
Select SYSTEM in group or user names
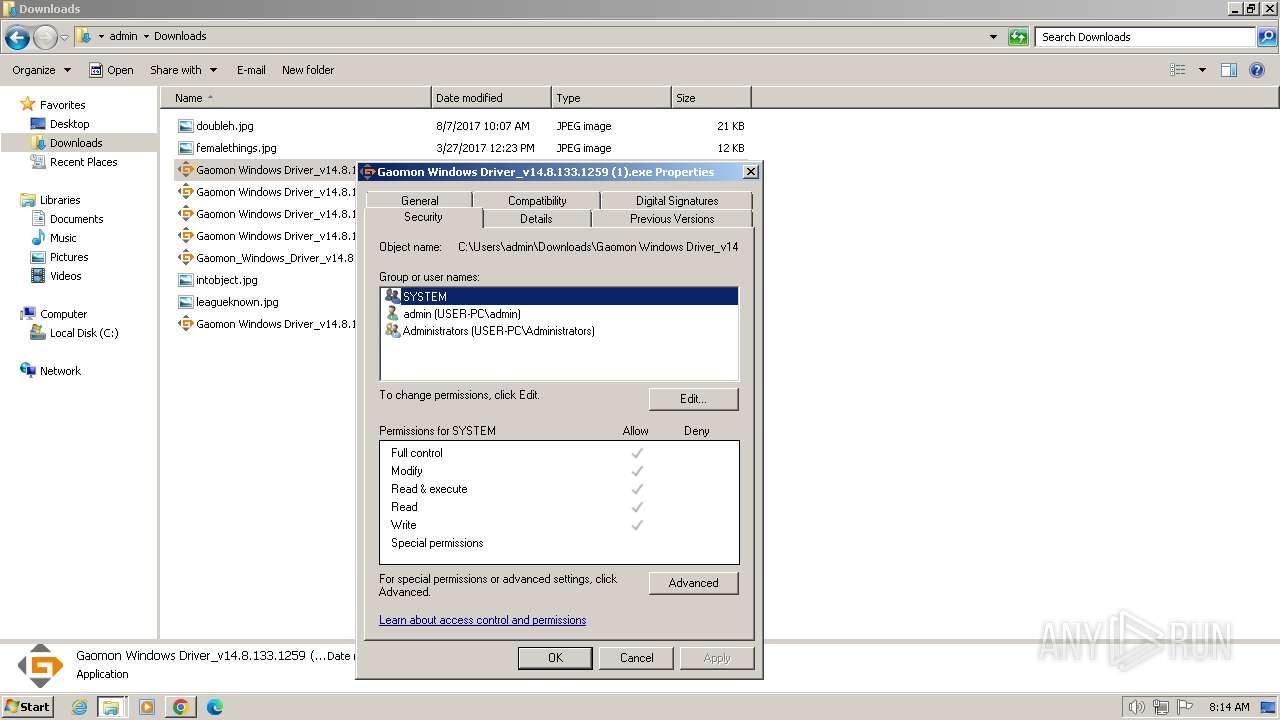(560, 297)
